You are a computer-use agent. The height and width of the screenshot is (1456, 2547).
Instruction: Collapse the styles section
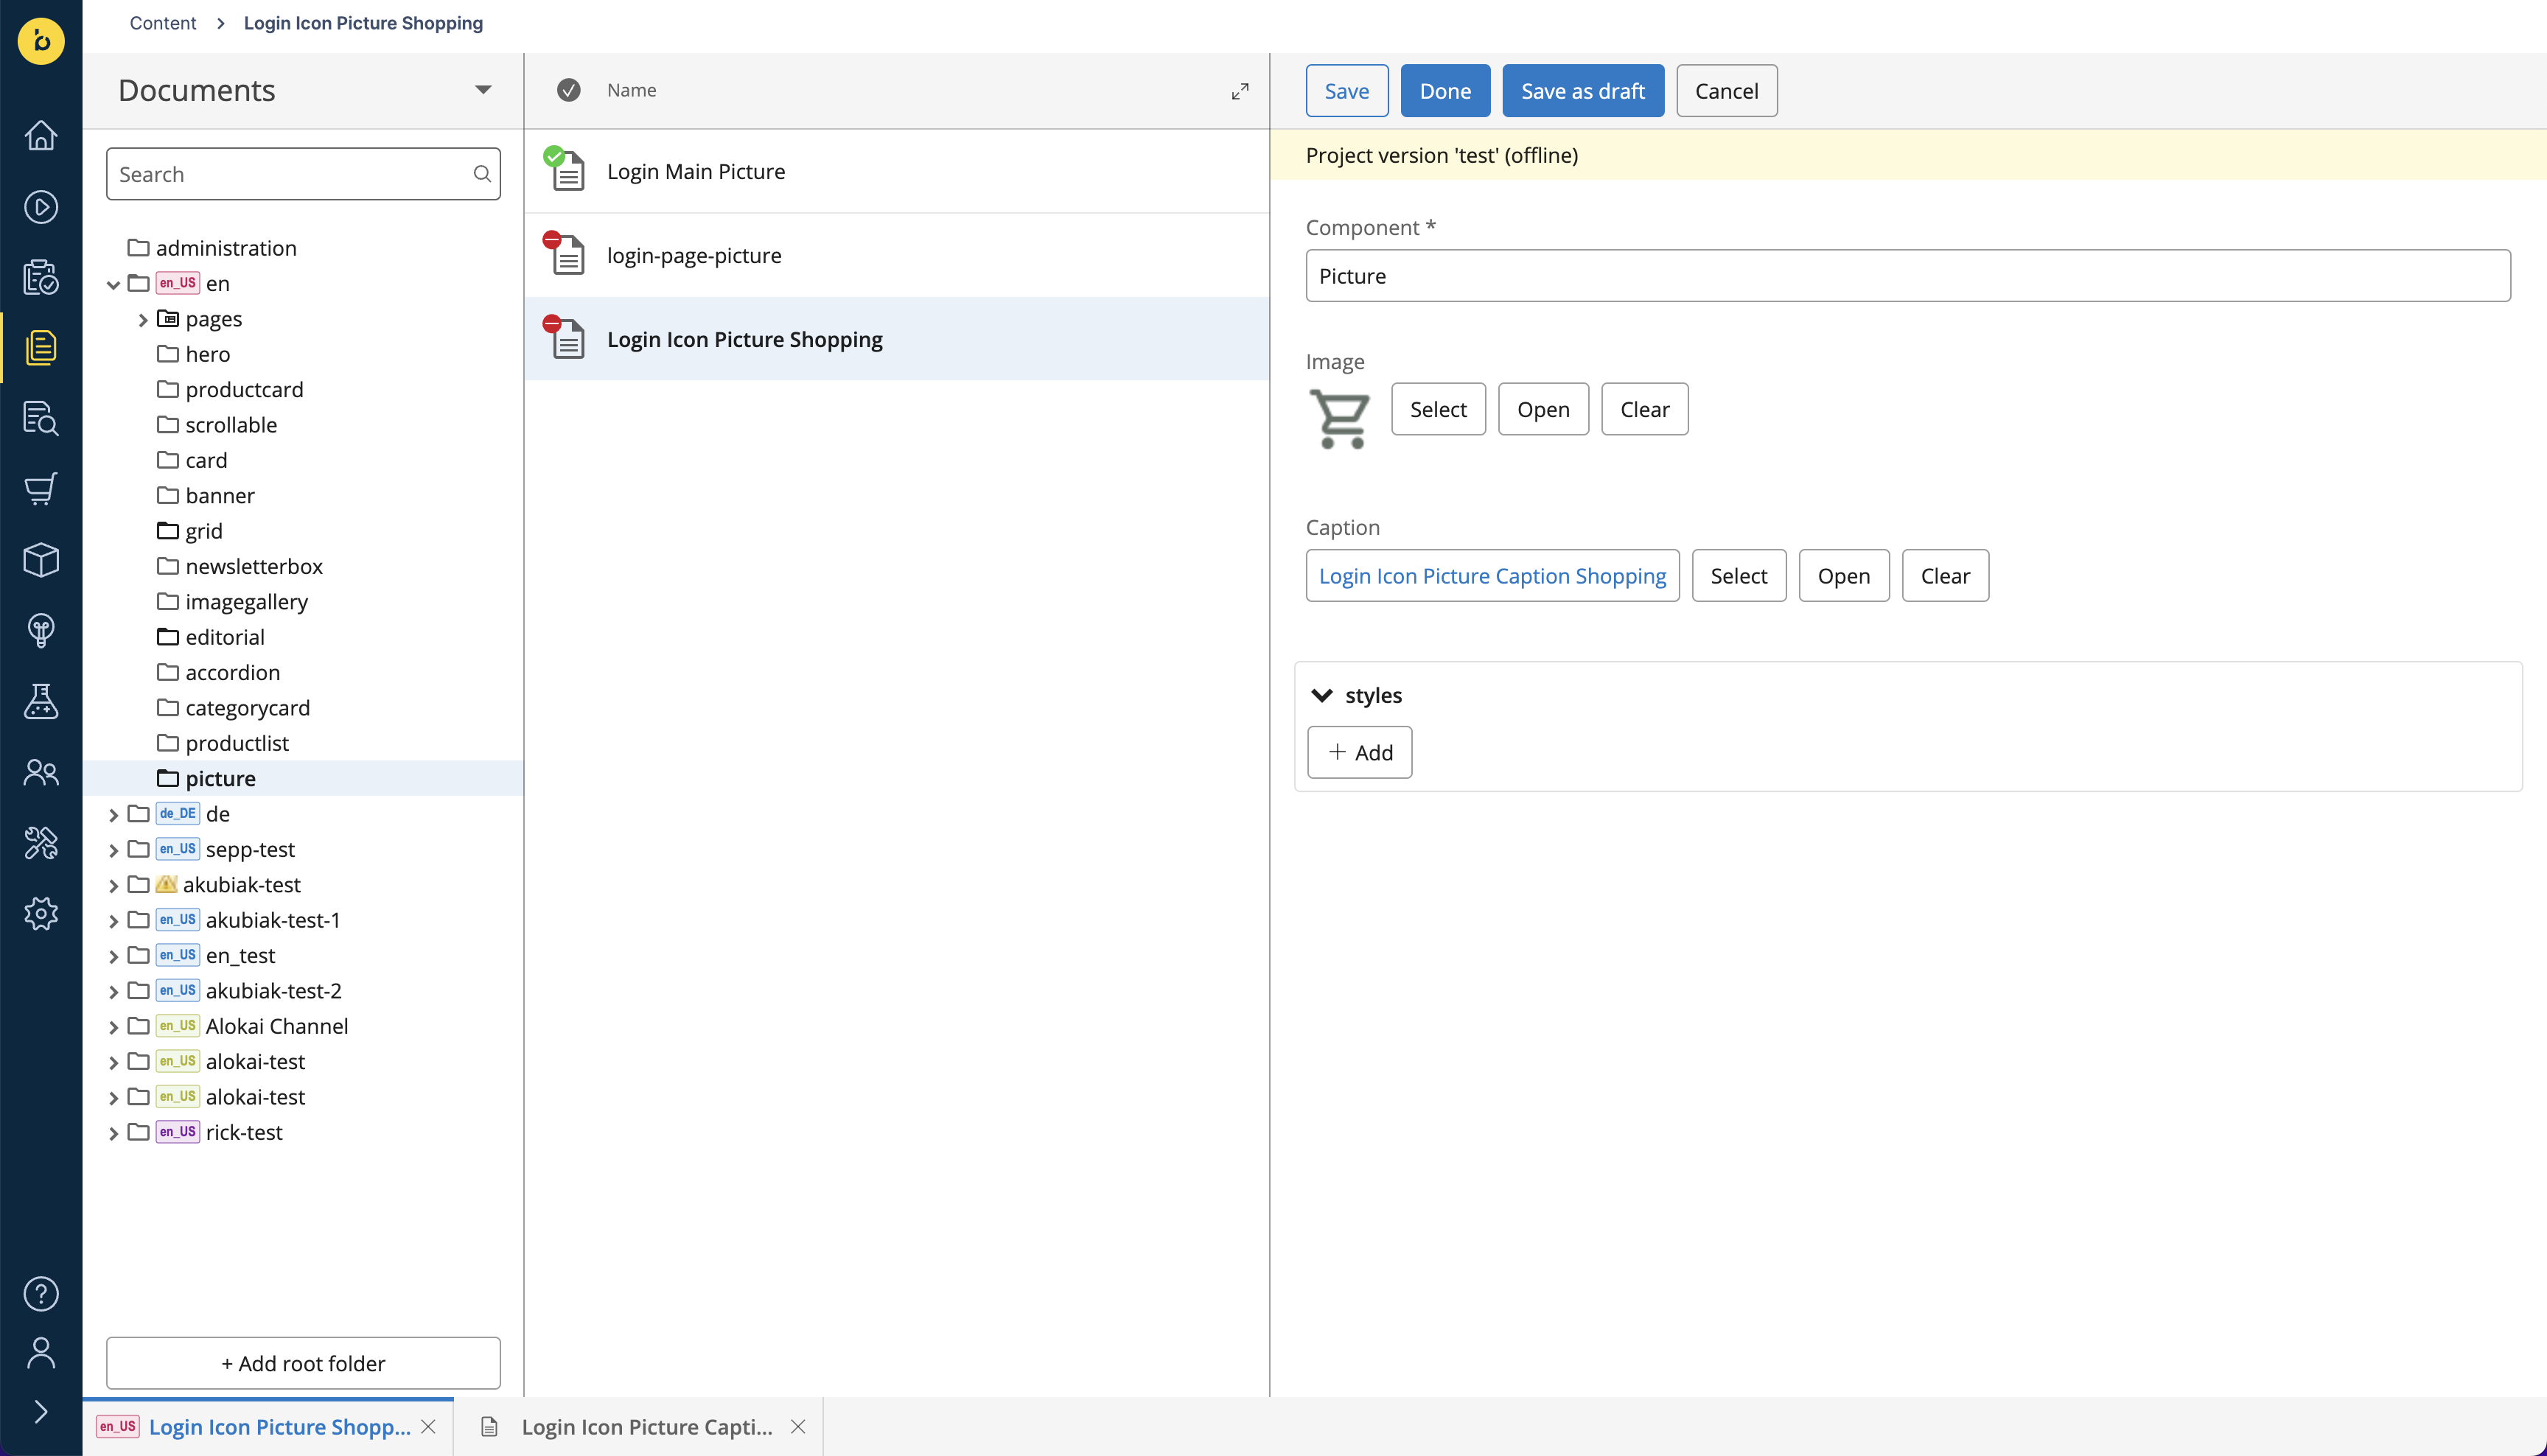click(1322, 695)
